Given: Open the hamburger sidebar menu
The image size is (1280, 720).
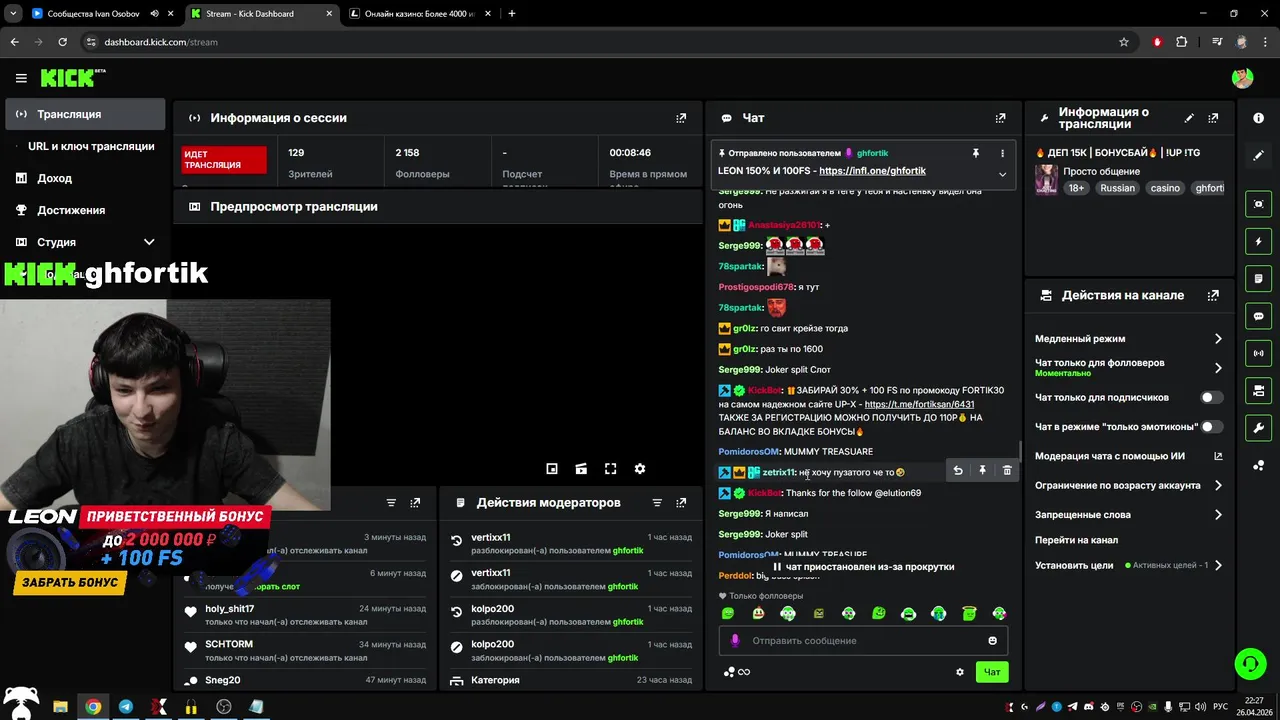Looking at the screenshot, I should click(x=21, y=78).
